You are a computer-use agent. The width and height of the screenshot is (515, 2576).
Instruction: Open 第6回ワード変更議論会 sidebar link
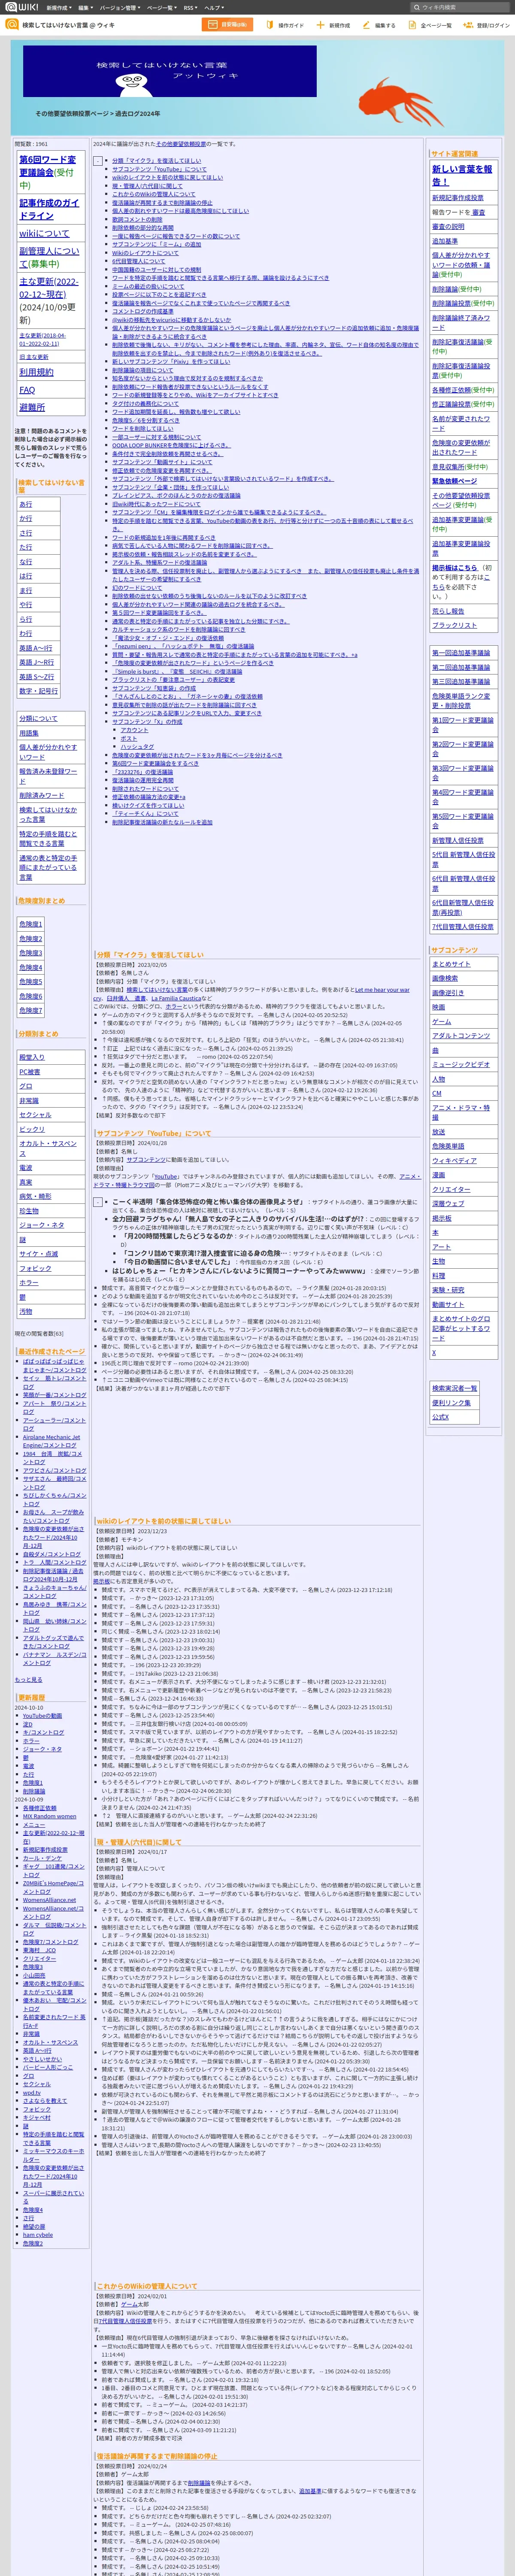coord(47,166)
